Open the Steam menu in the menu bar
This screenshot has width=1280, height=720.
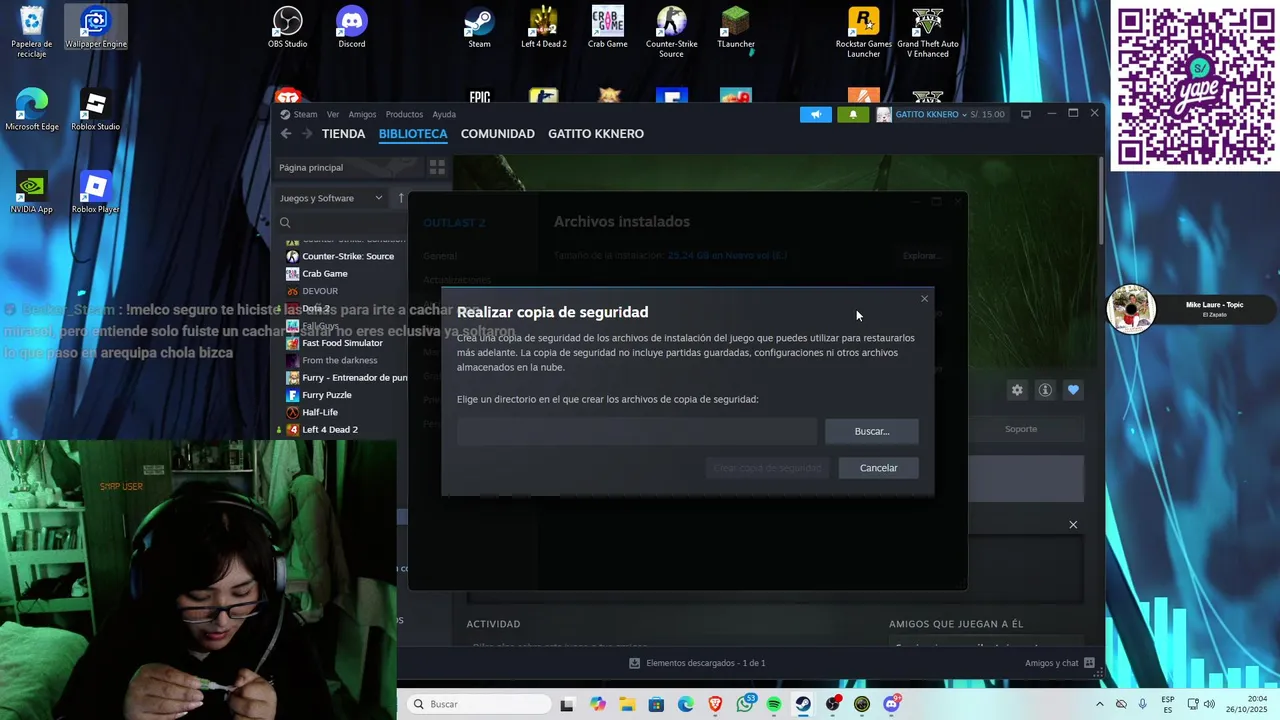[305, 114]
